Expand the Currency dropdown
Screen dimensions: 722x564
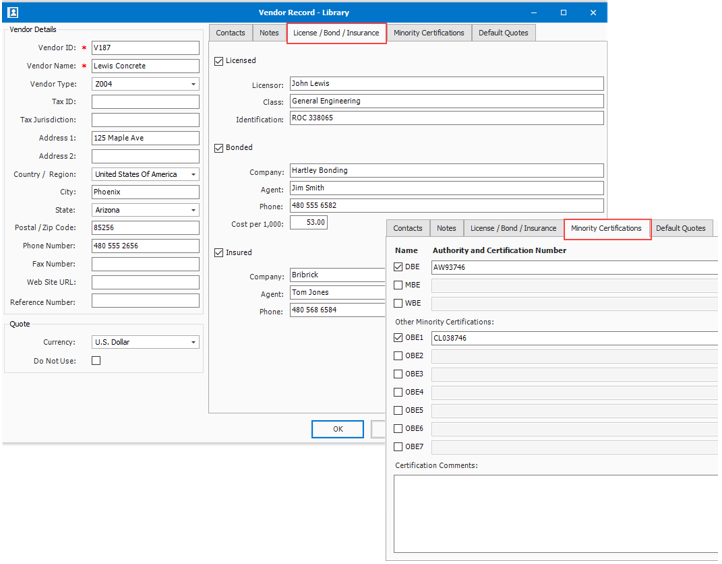coord(193,343)
